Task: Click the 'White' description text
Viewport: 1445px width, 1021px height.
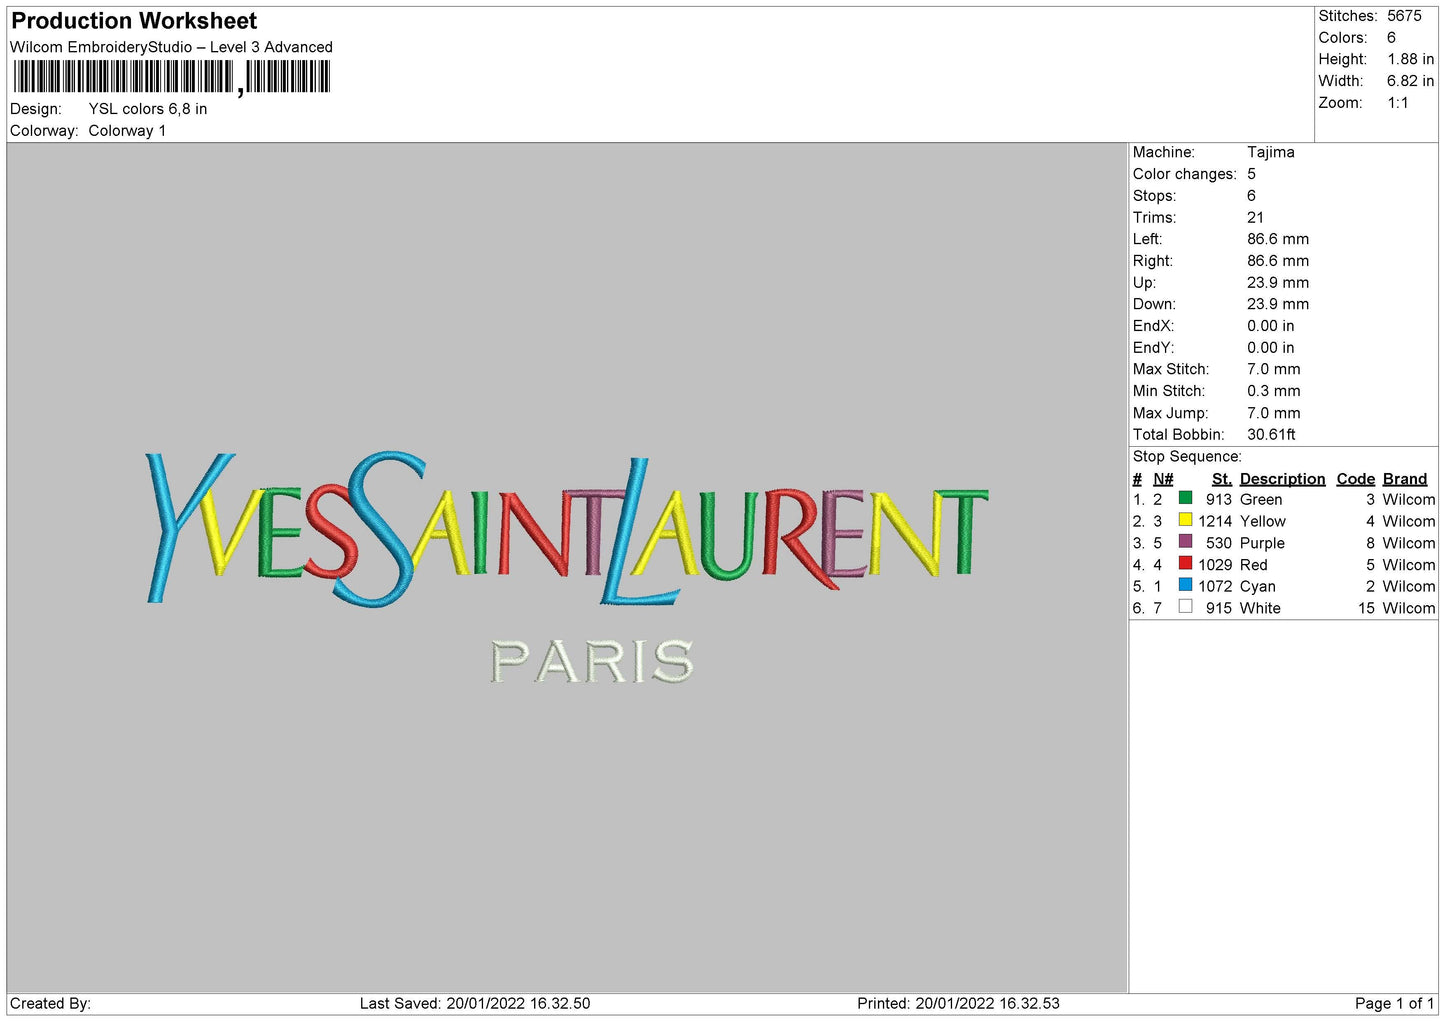Action: 1260,609
